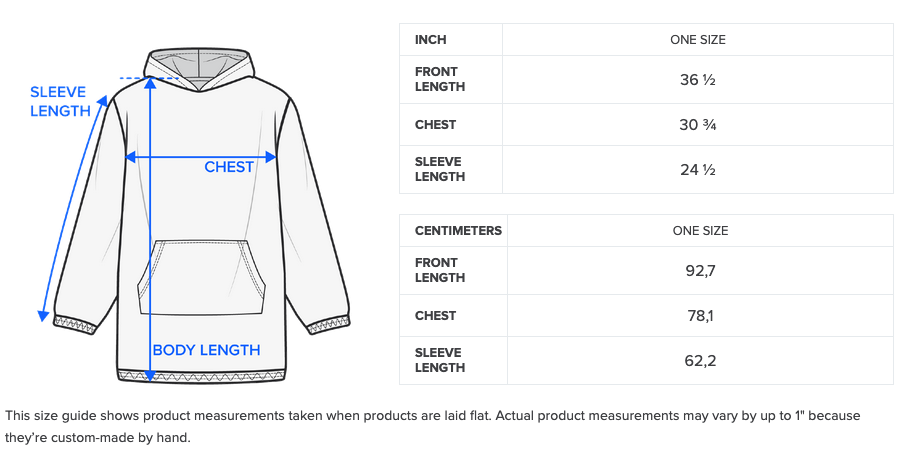Click the blue BODY LENGTH label on the hoodie
The height and width of the screenshot is (454, 913).
click(x=206, y=350)
